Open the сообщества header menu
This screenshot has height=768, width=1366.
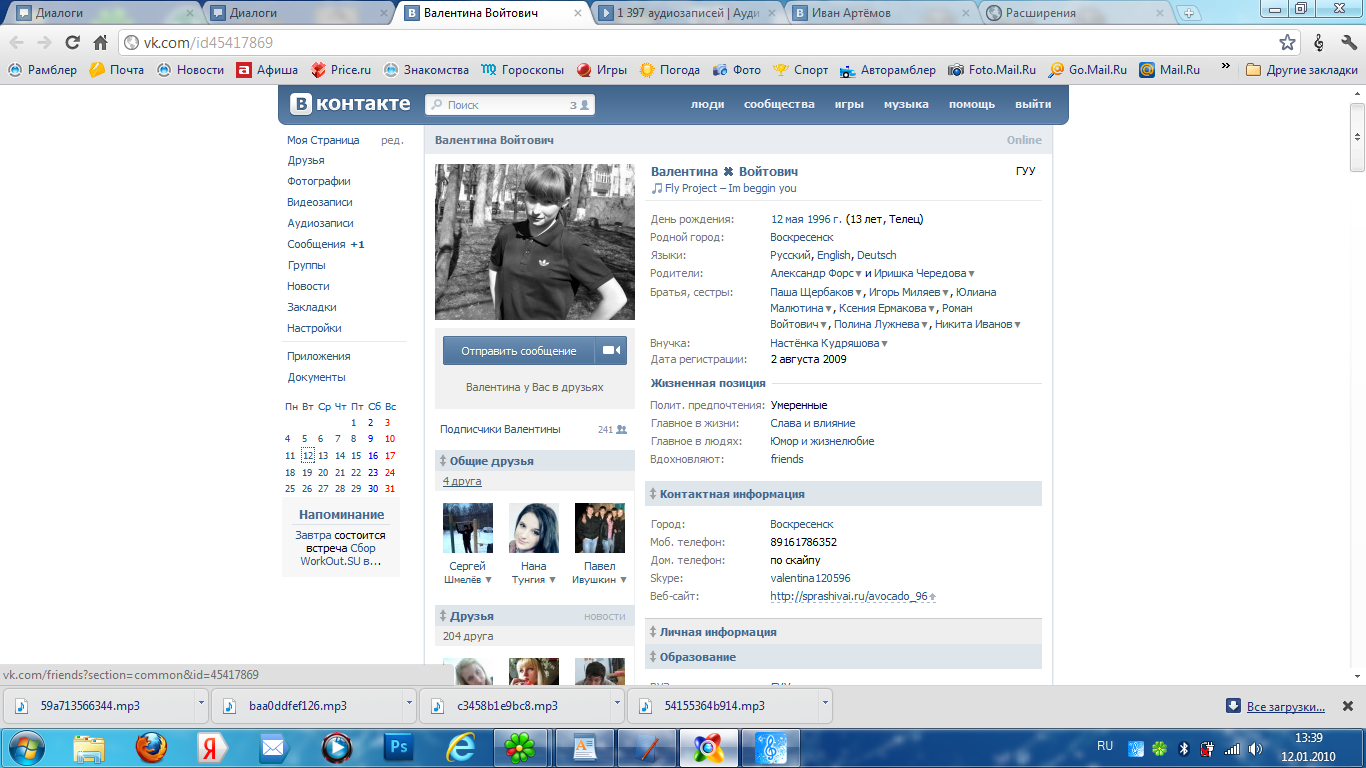(779, 104)
